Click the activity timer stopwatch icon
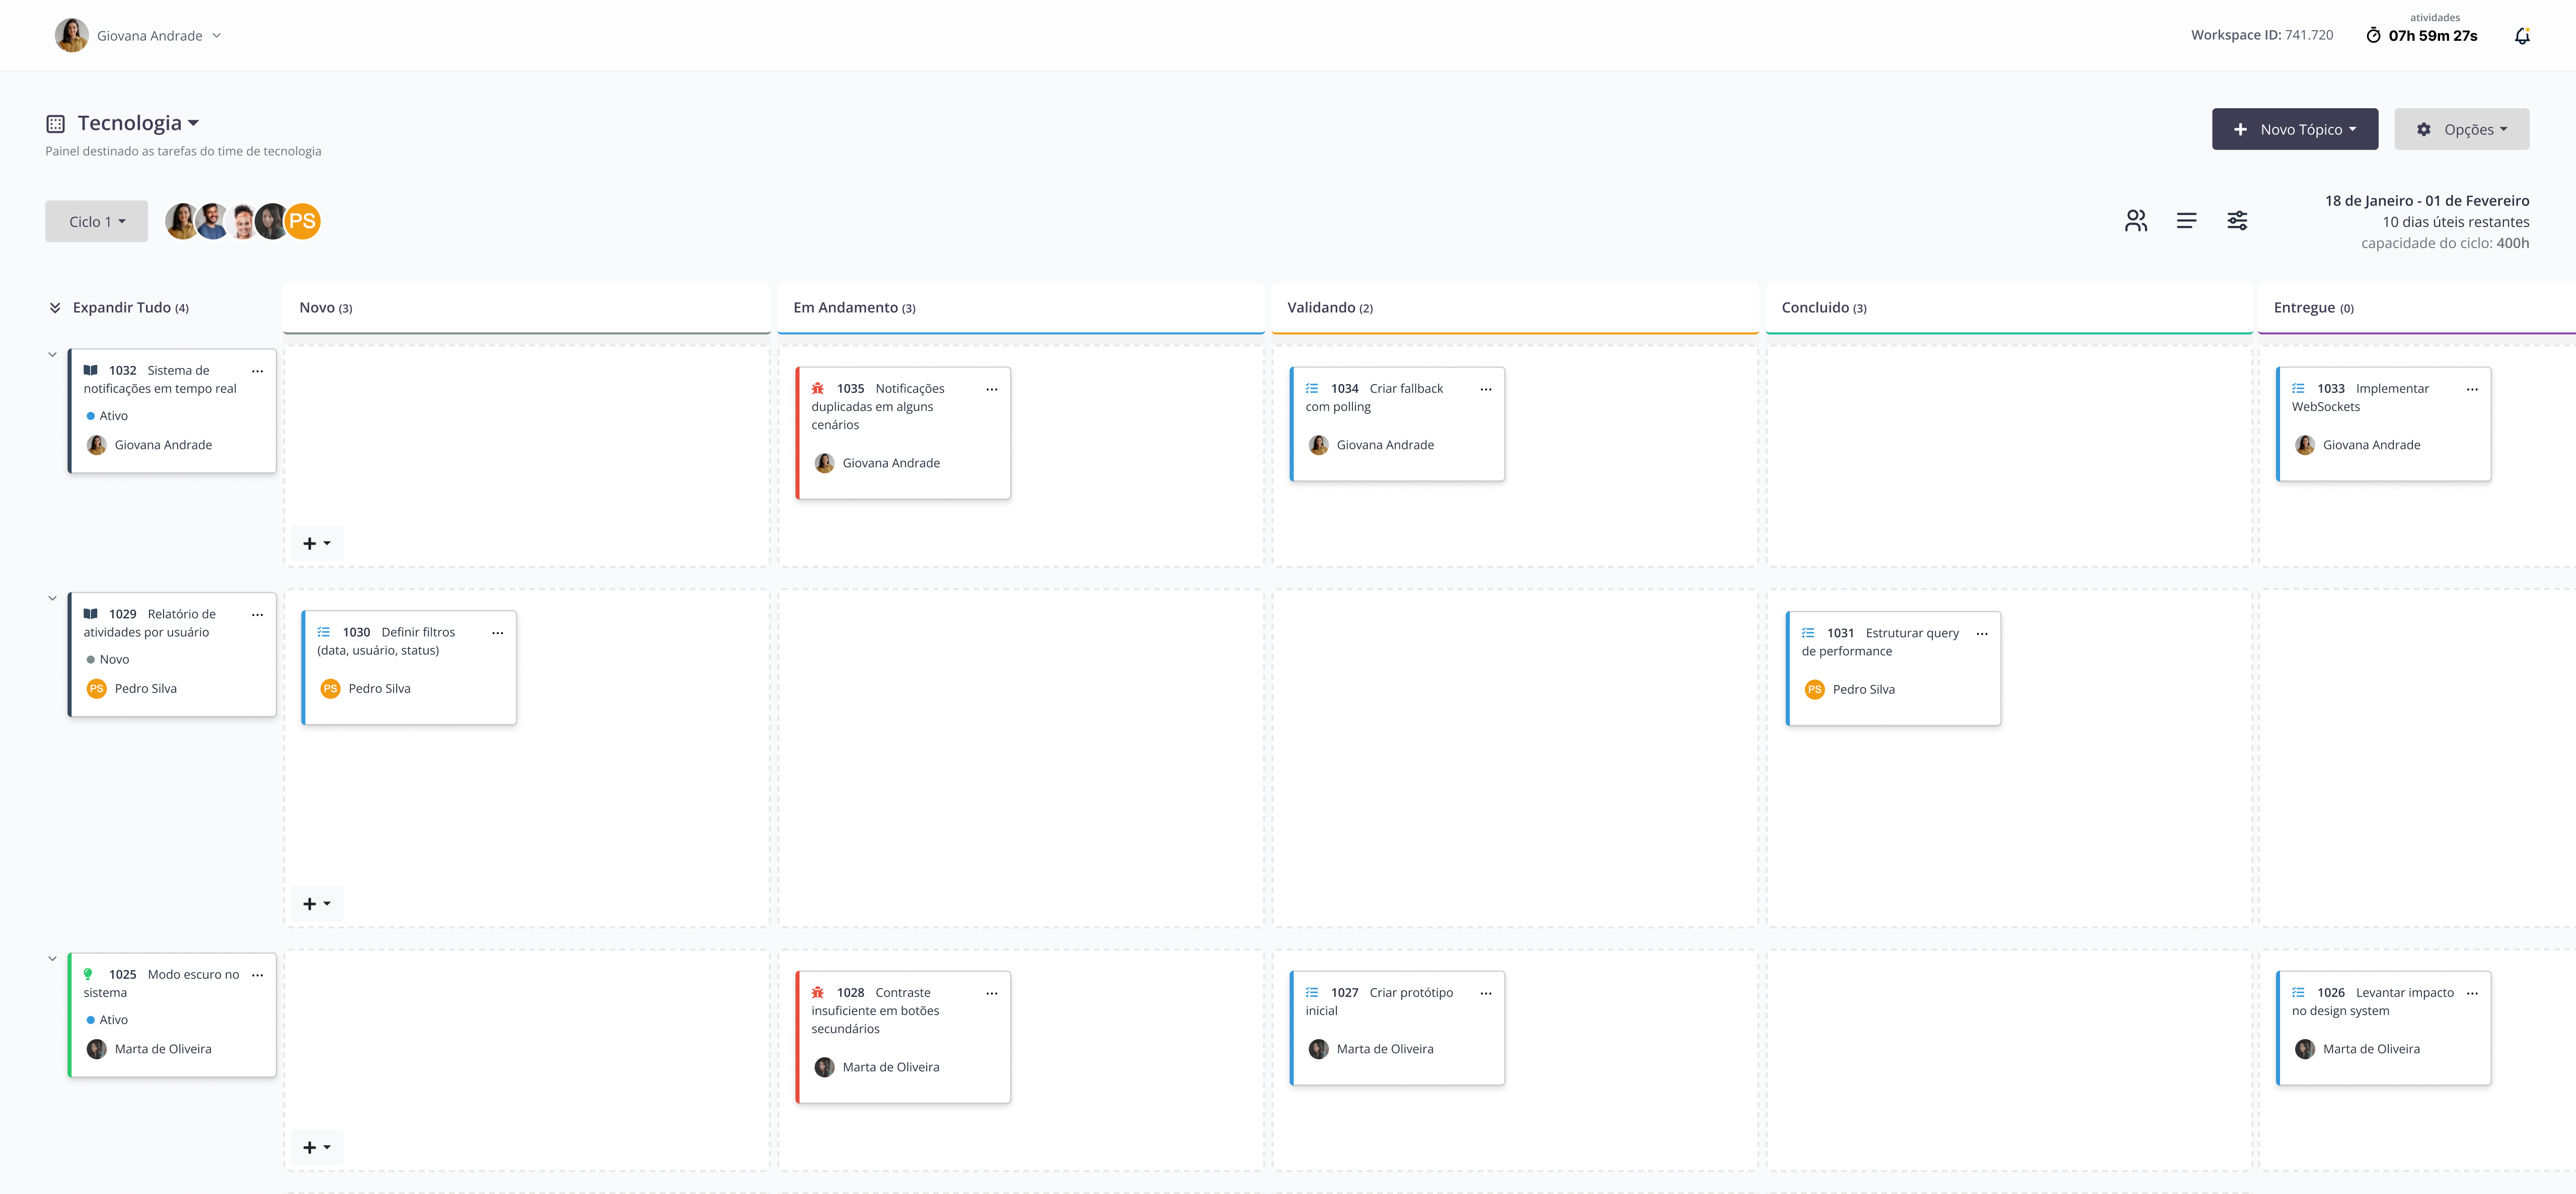Screen dimensions: 2576x1194 pyautogui.click(x=2373, y=36)
